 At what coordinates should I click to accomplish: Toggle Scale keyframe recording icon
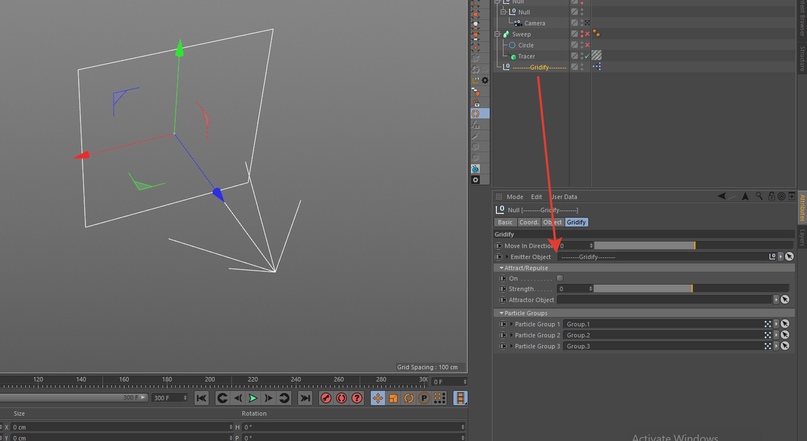tap(393, 398)
